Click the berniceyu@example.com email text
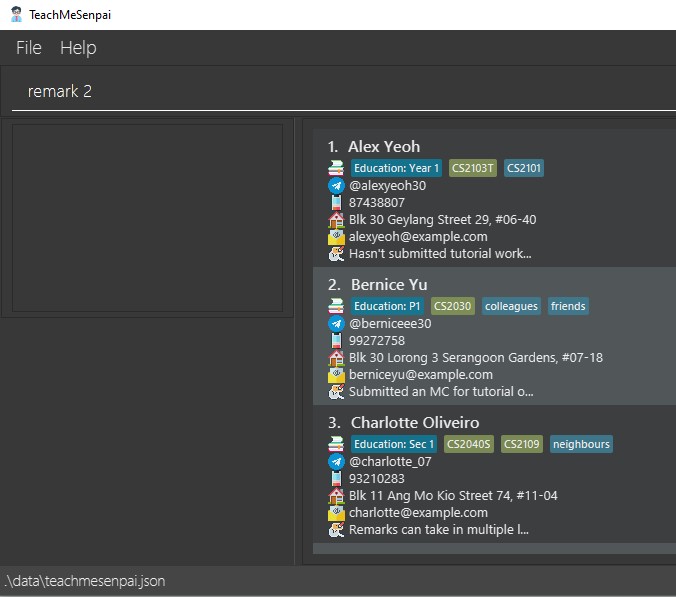676x597 pixels. click(421, 375)
